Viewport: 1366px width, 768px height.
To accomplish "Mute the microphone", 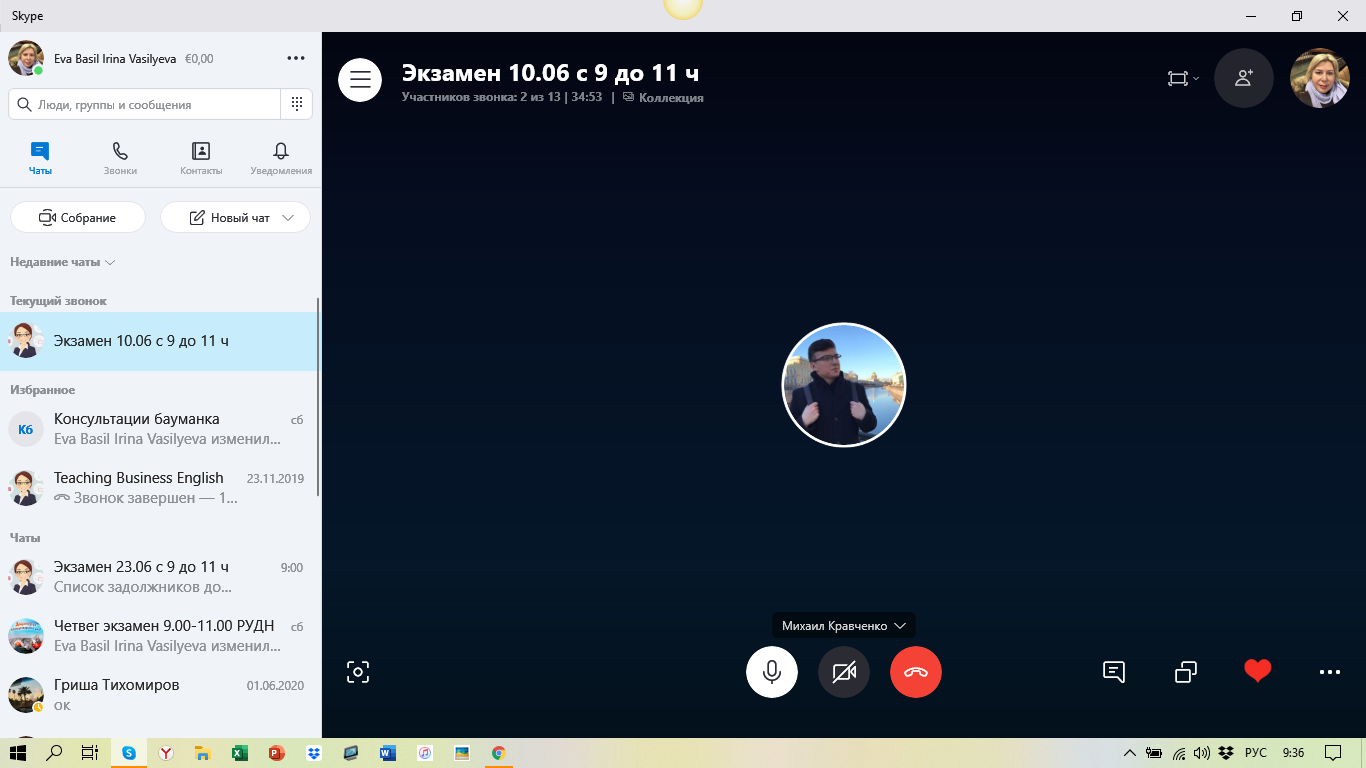I will [x=771, y=672].
